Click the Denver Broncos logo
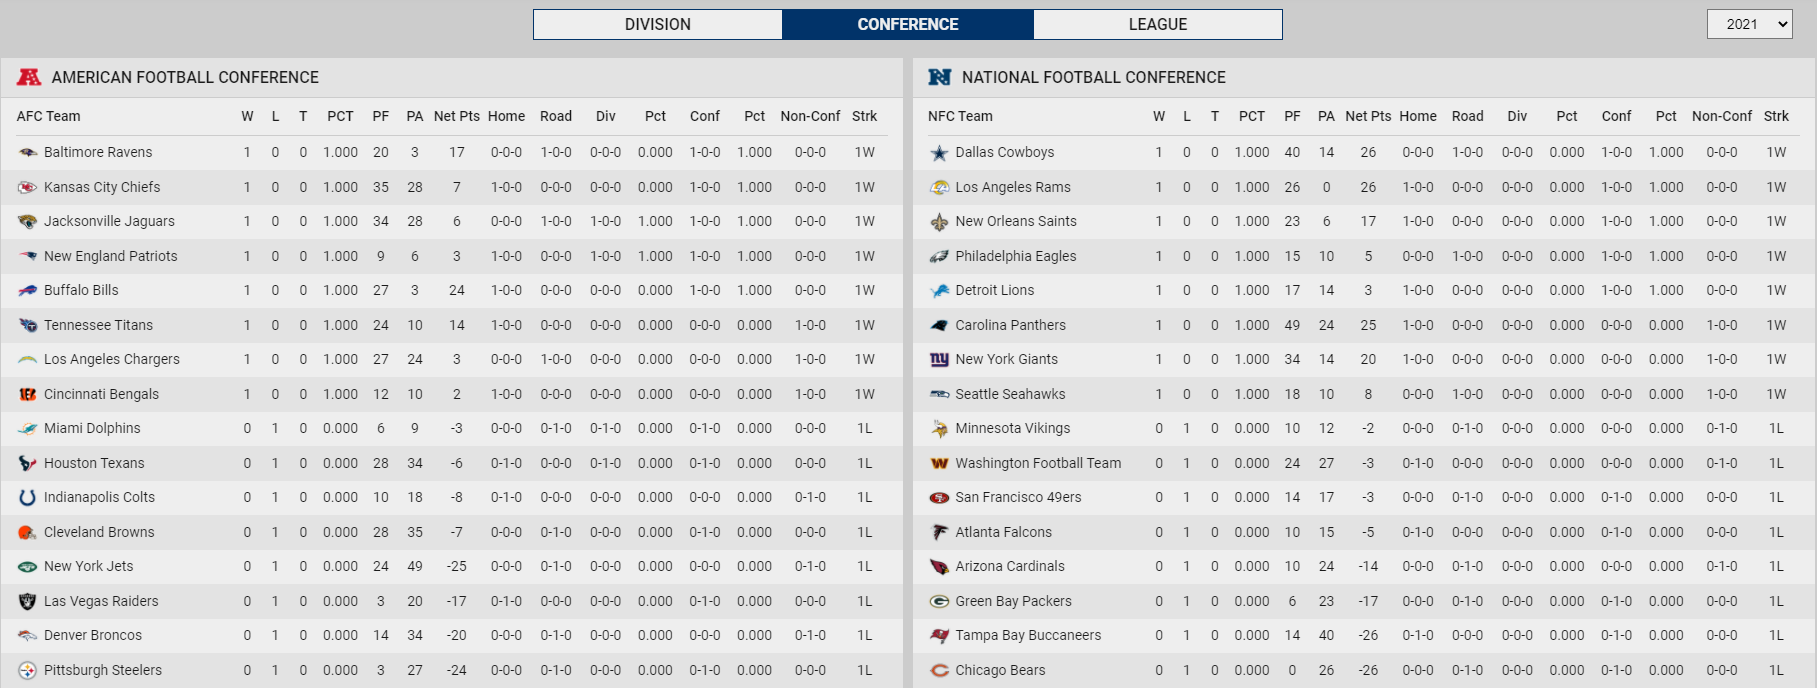The height and width of the screenshot is (688, 1817). point(28,636)
